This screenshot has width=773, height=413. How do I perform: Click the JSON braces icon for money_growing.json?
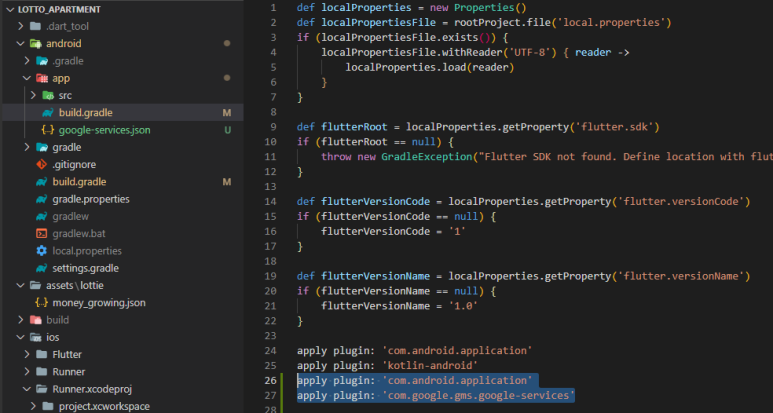point(41,303)
